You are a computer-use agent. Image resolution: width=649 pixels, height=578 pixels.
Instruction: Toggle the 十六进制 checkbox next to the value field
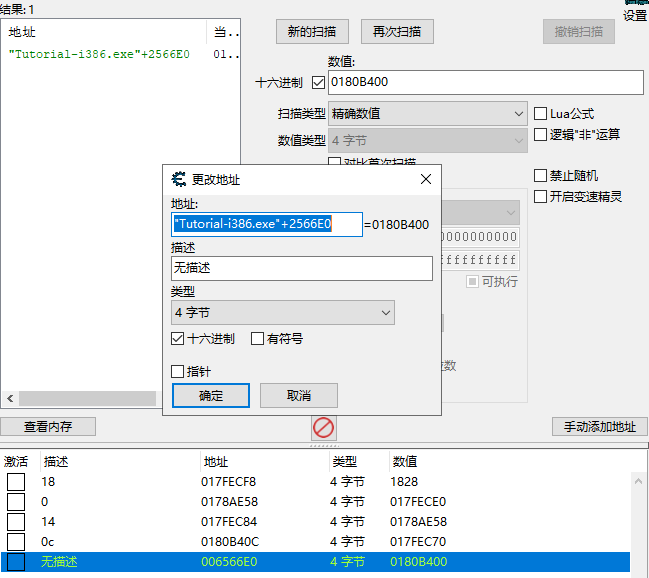tap(318, 82)
